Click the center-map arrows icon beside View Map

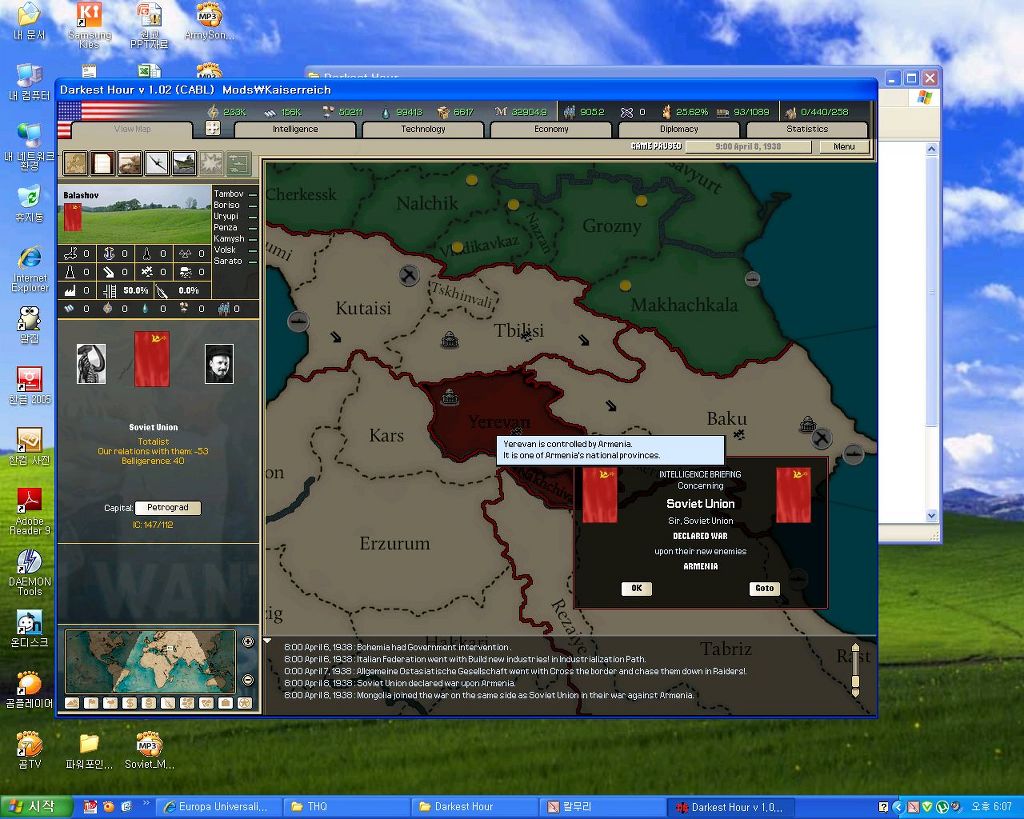click(213, 128)
